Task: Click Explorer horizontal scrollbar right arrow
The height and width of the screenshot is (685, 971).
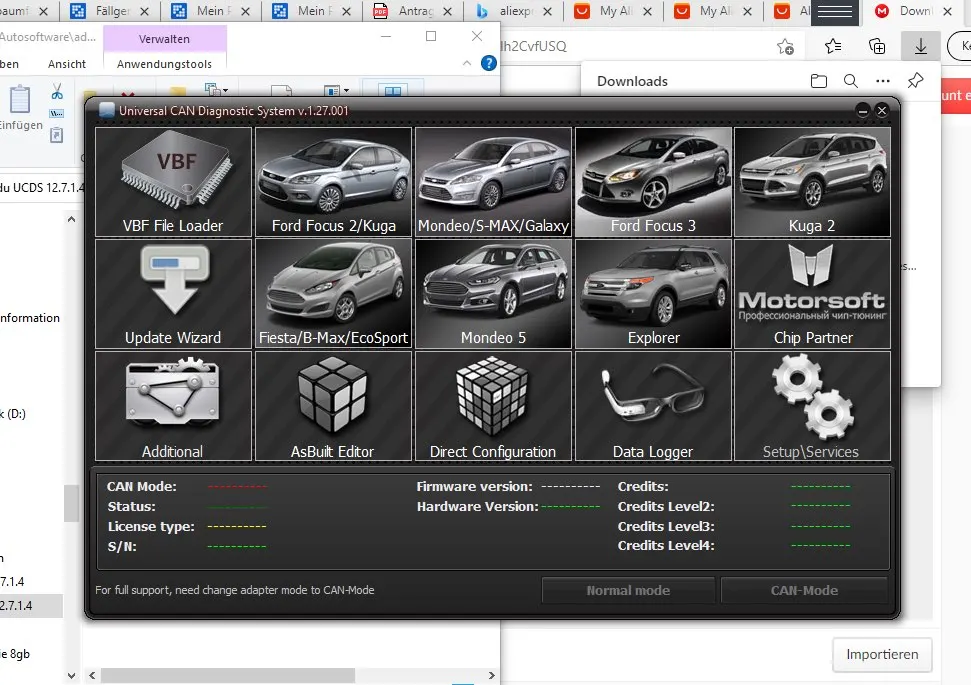Action: tap(492, 675)
